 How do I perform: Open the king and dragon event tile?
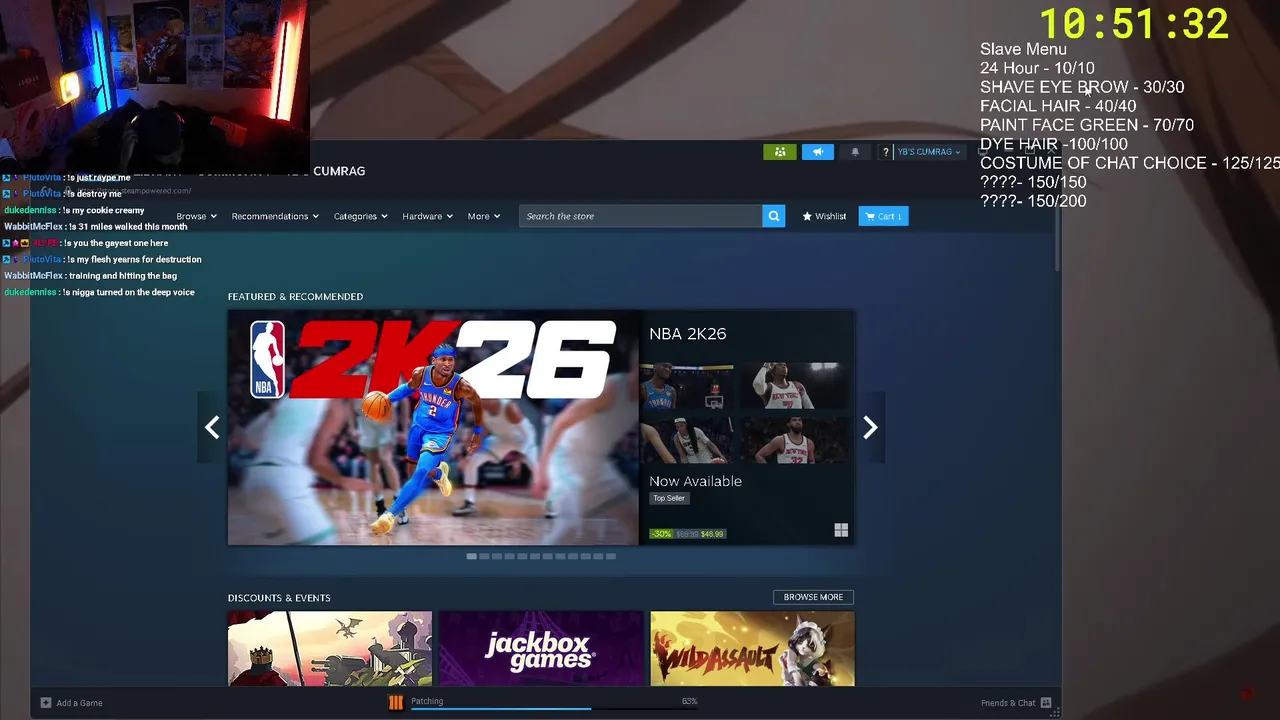click(x=330, y=649)
